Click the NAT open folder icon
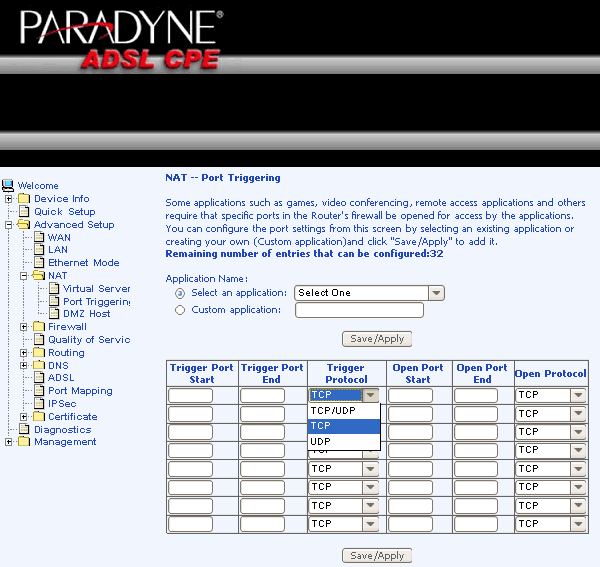 pos(38,275)
